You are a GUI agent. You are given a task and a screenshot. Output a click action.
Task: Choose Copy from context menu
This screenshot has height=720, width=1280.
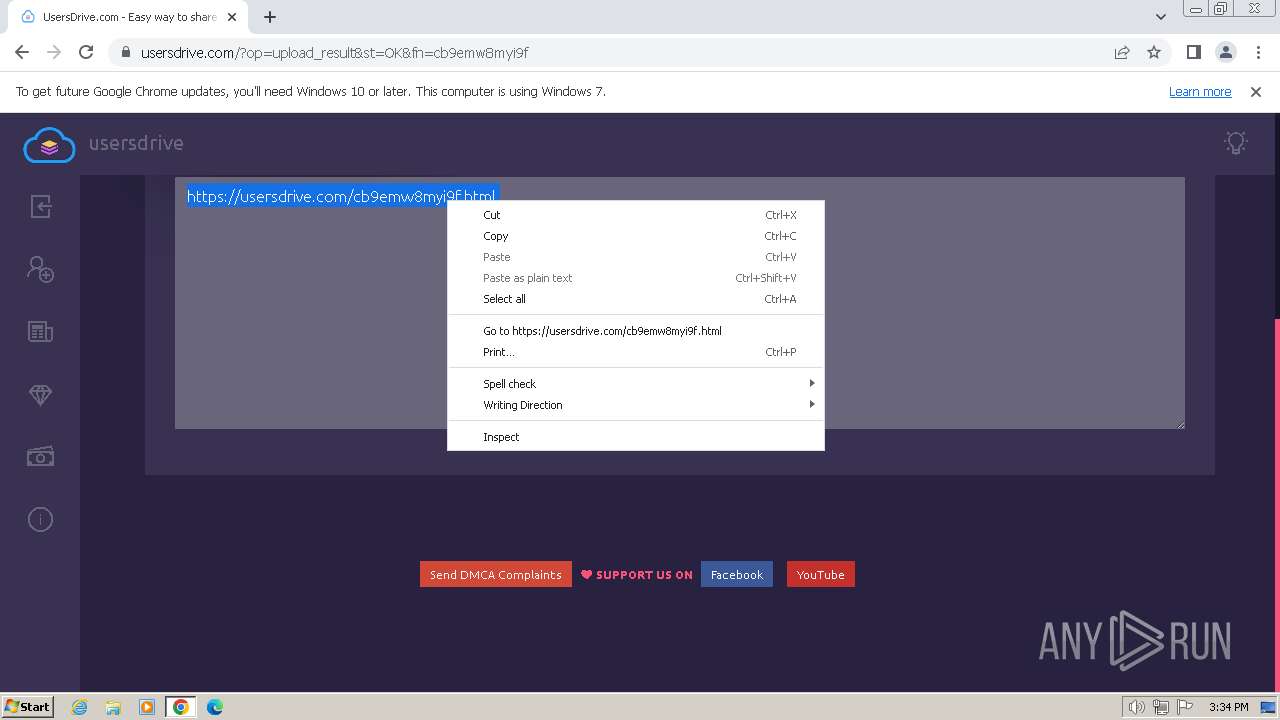(636, 236)
